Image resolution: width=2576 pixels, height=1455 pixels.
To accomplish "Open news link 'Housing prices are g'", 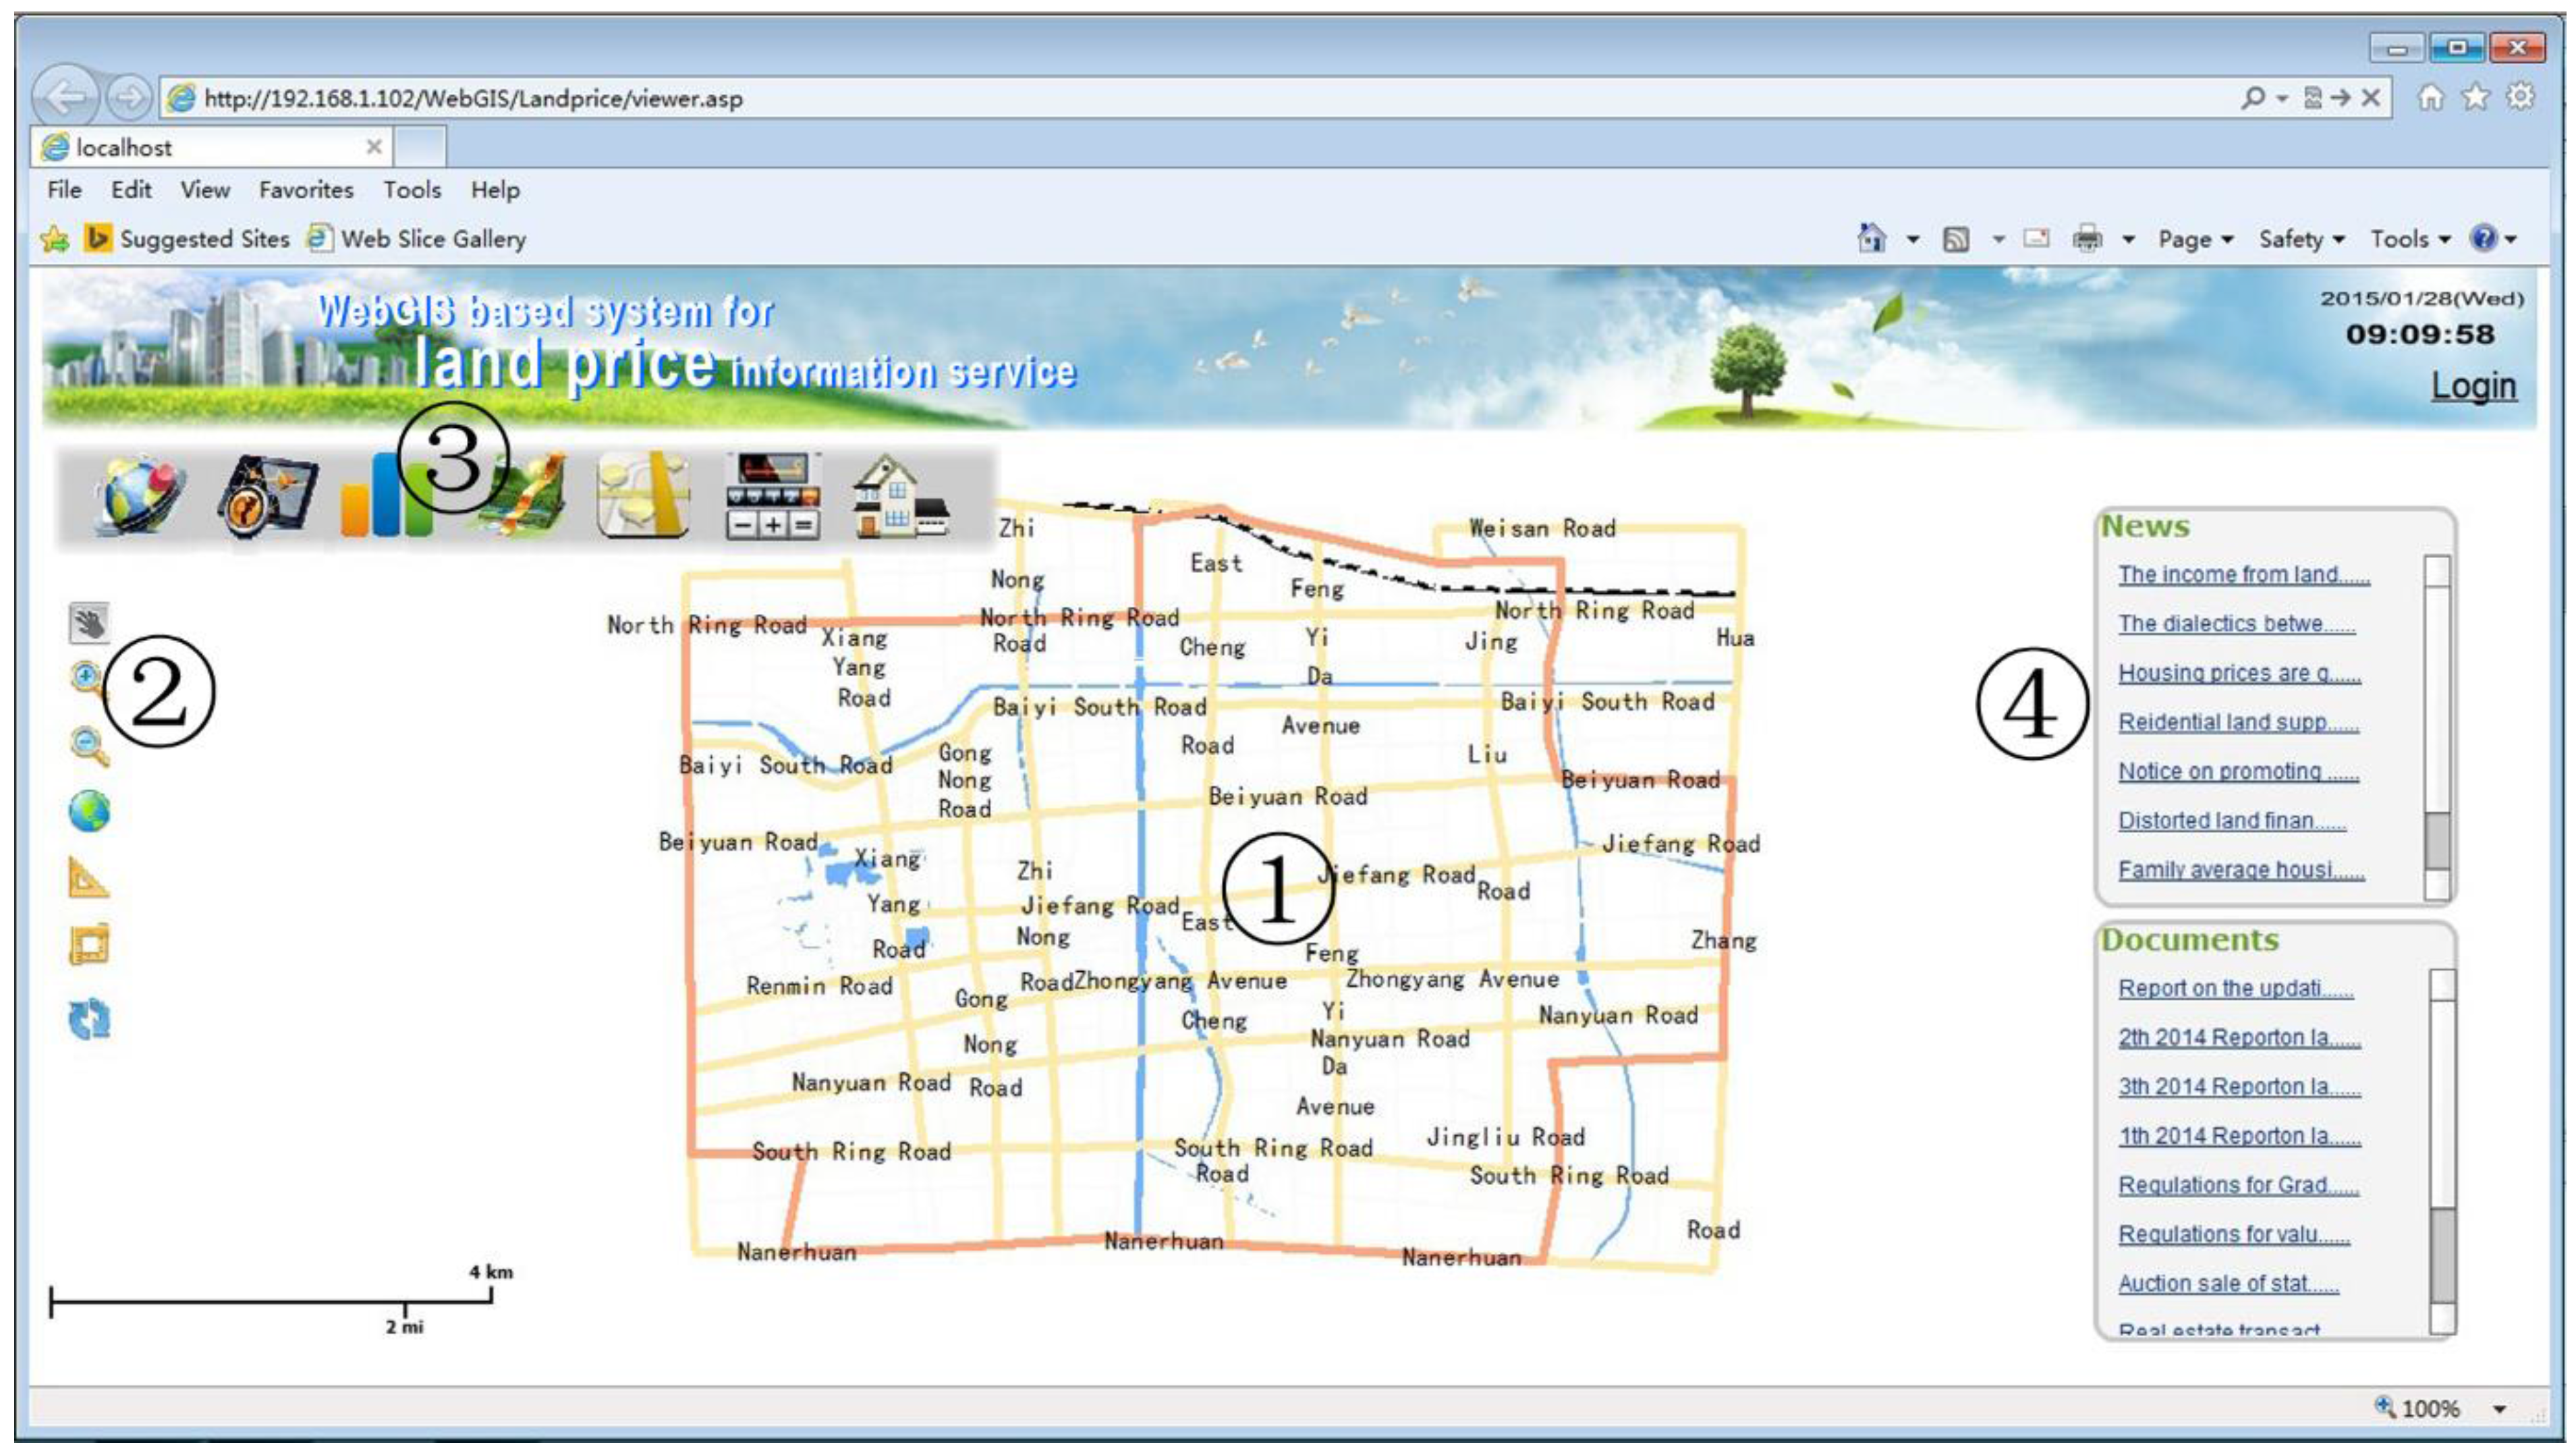I will click(x=2239, y=673).
